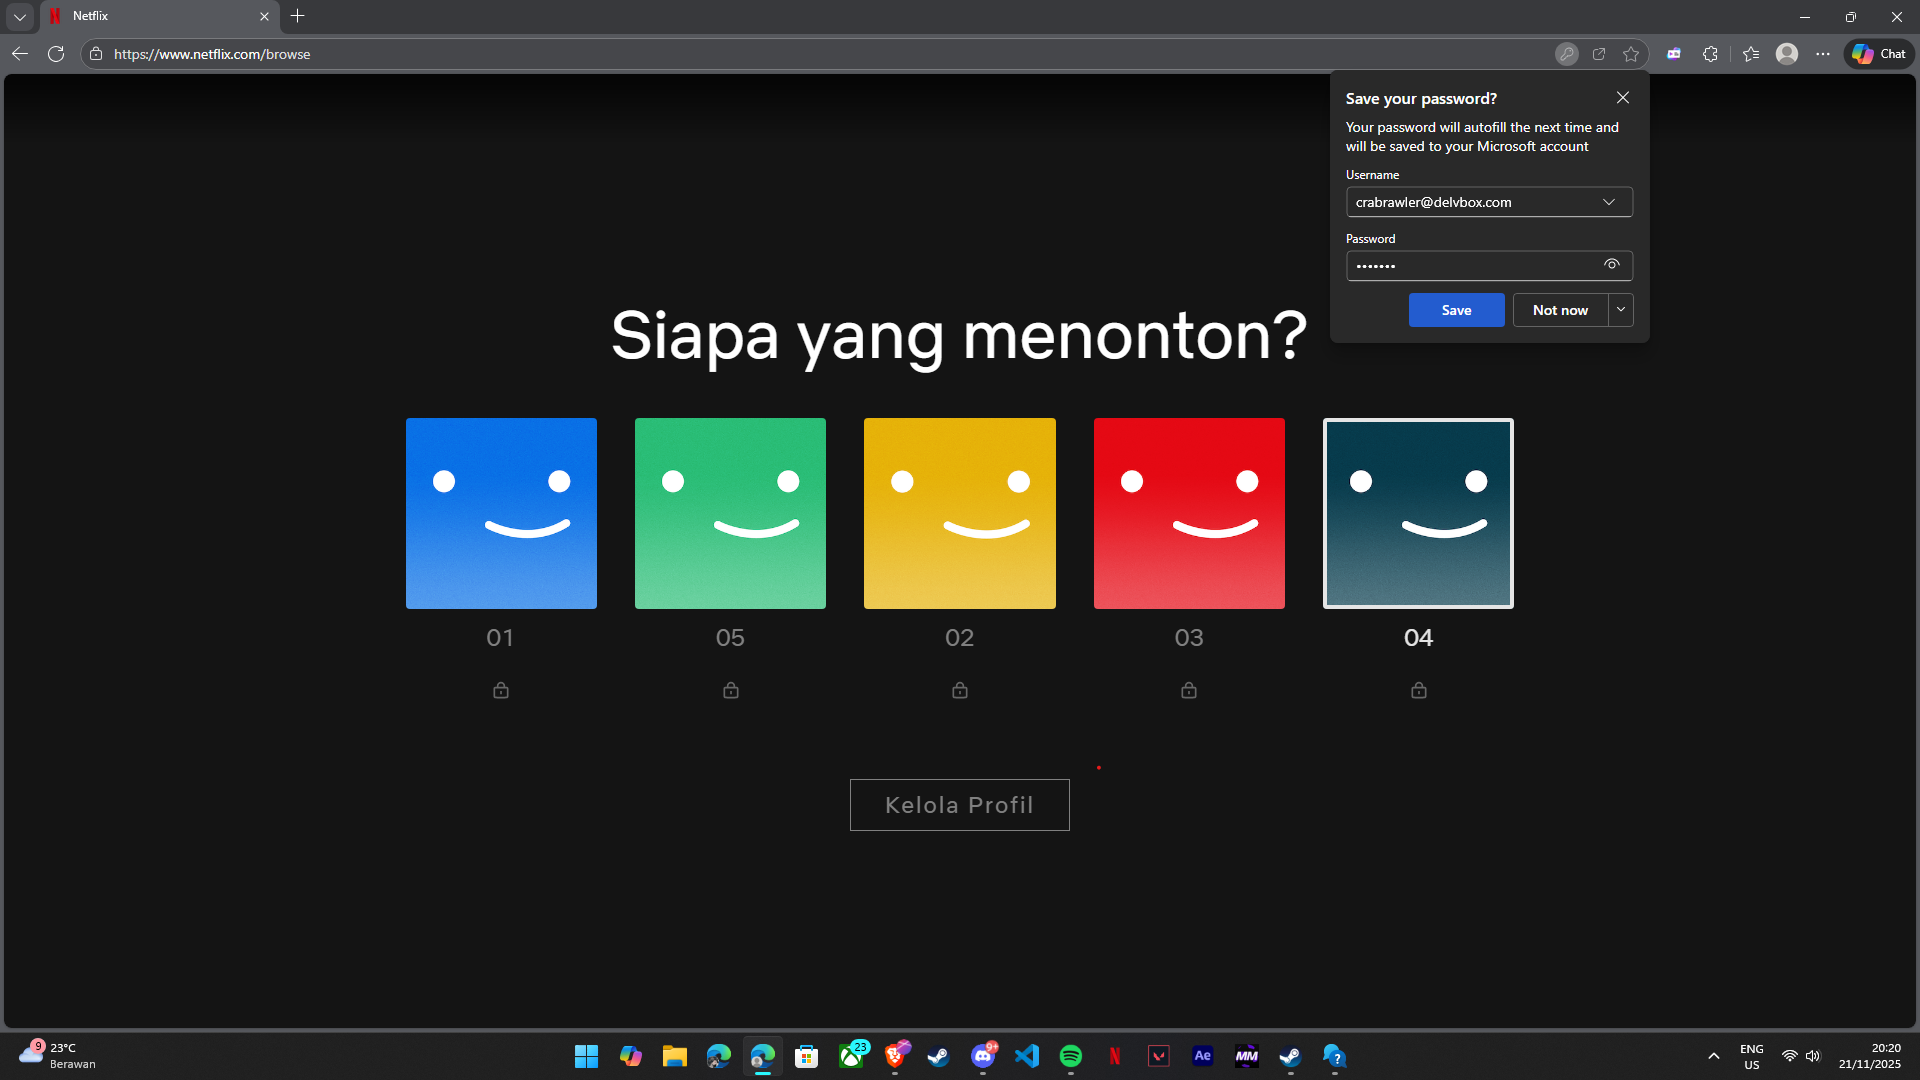This screenshot has height=1080, width=1920.
Task: Expand the Not now options arrow
Action: pyautogui.click(x=1621, y=310)
